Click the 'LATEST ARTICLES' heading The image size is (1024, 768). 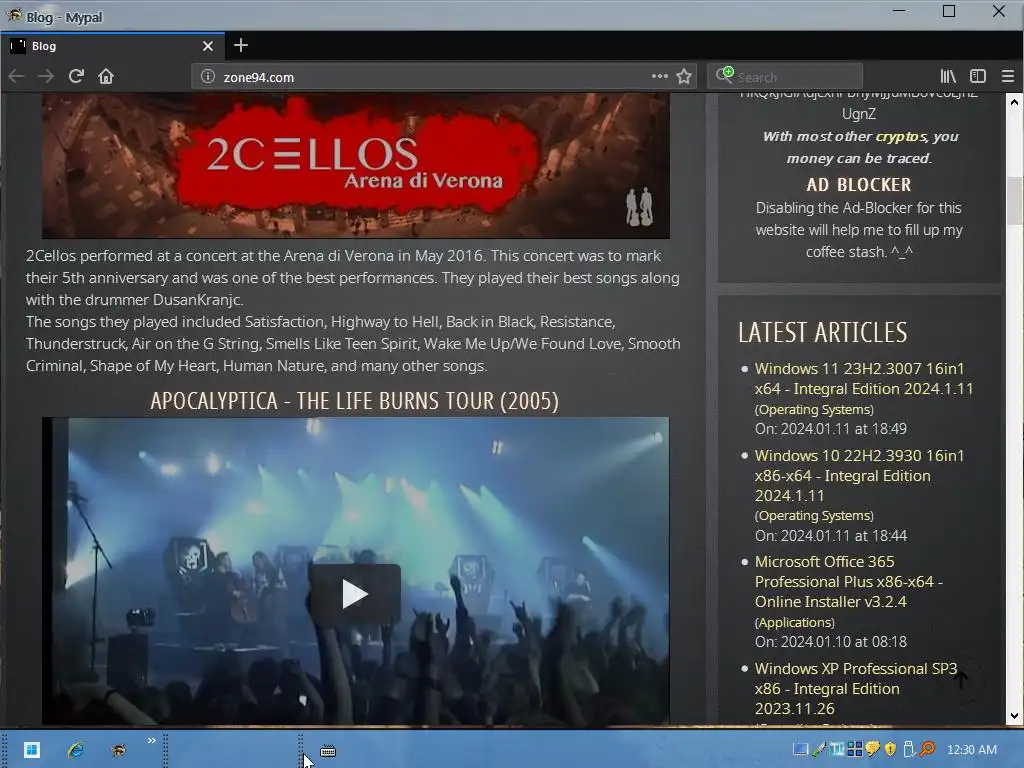pos(823,332)
